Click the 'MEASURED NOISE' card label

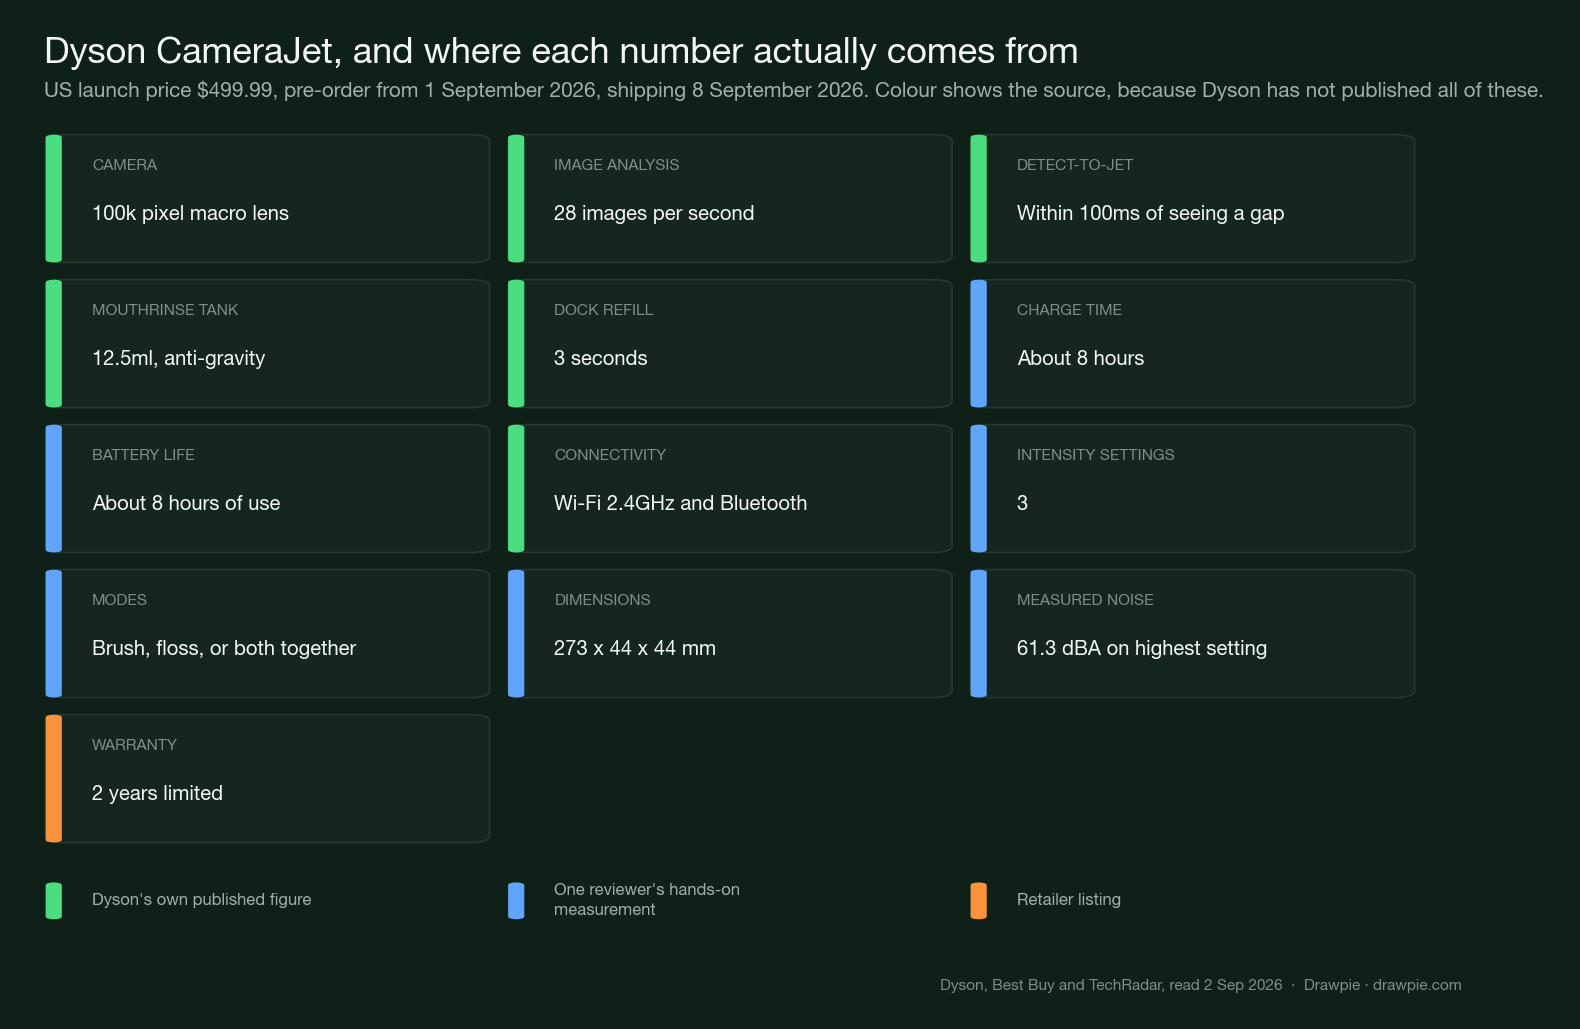1085,600
